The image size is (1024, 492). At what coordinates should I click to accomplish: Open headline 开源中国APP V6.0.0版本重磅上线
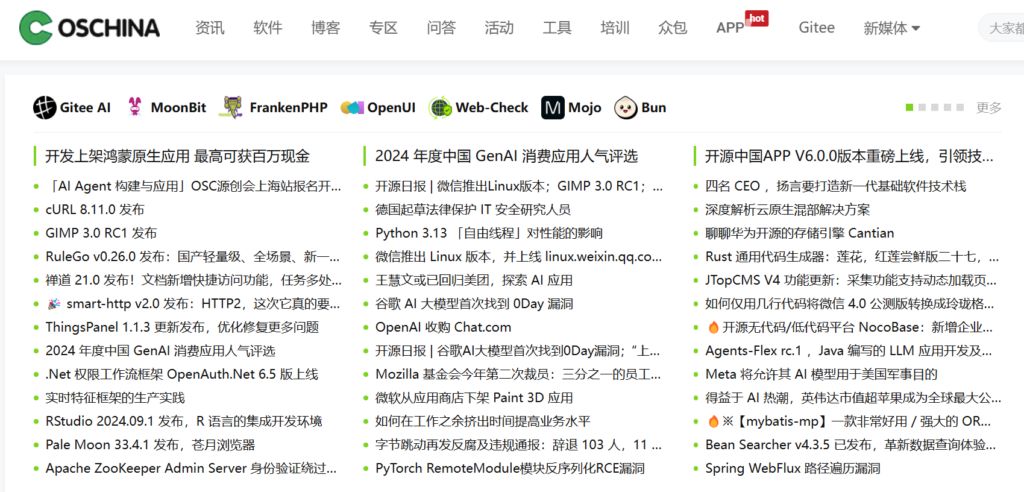[849, 156]
